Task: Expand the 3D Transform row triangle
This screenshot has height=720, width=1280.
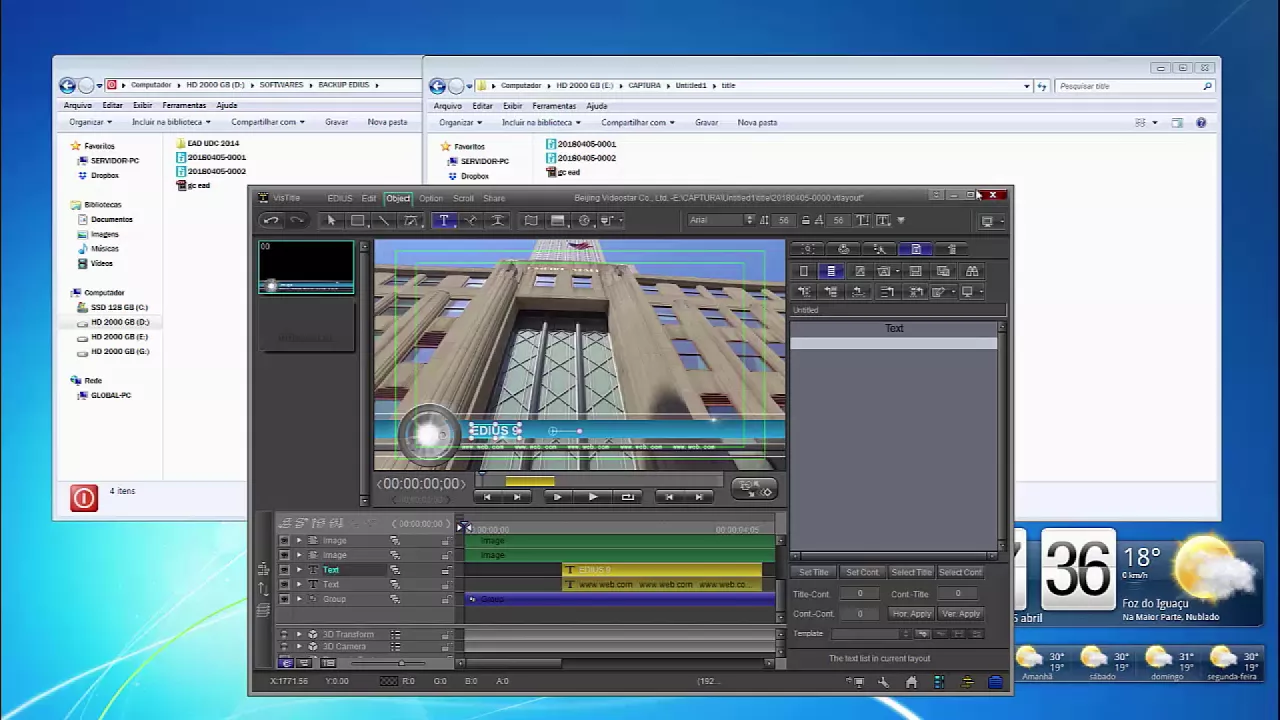Action: click(x=298, y=634)
